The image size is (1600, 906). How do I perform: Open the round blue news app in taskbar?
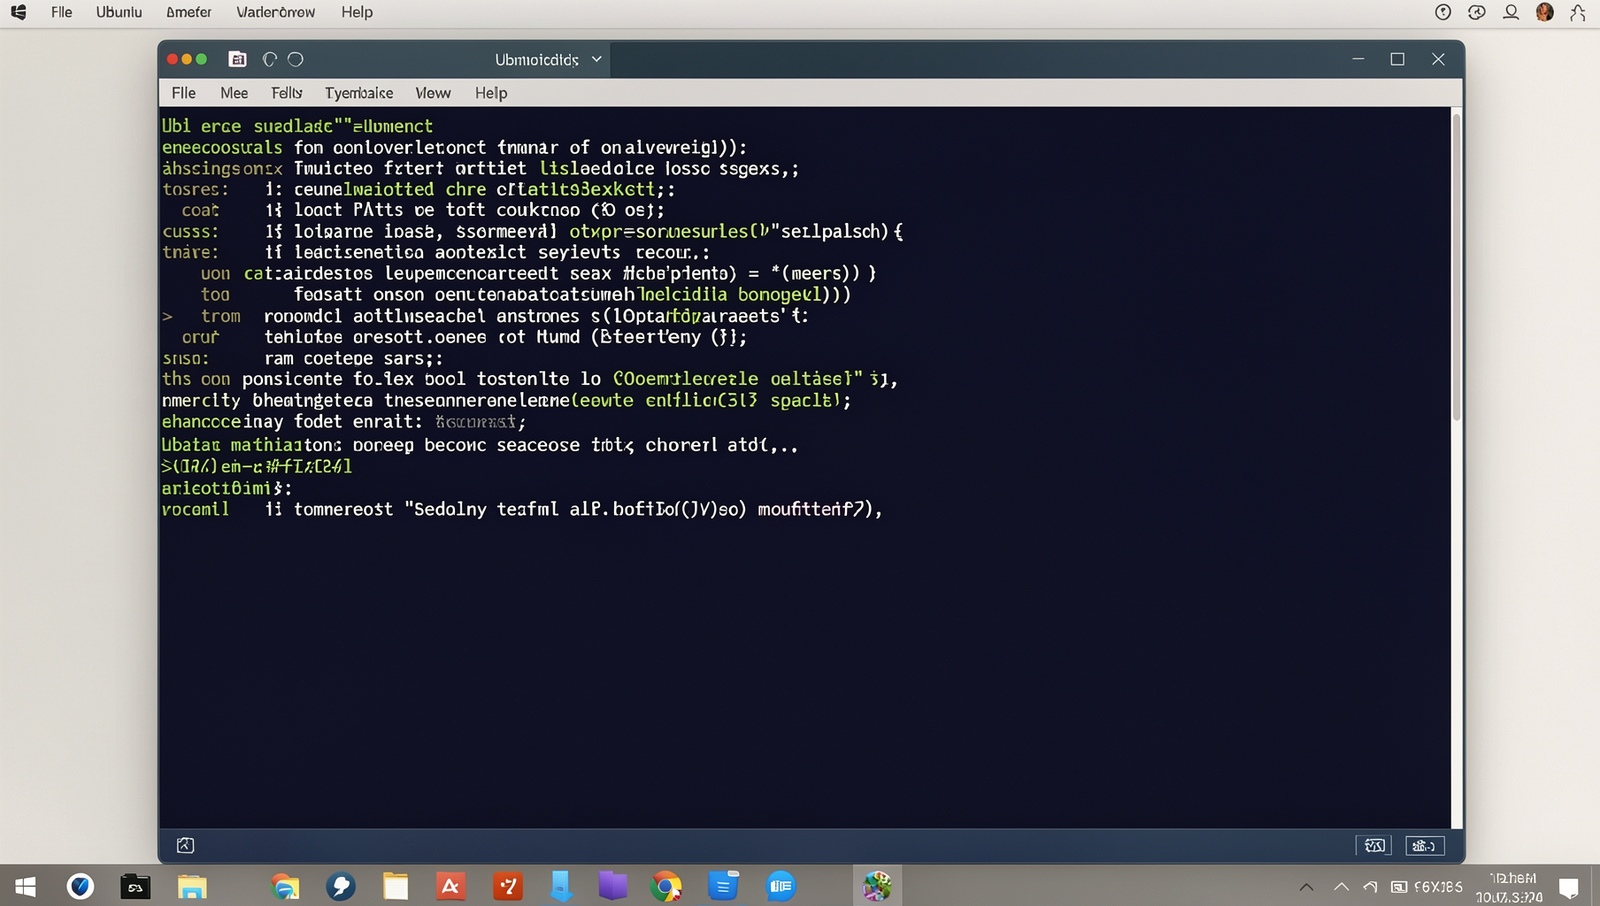coord(781,886)
